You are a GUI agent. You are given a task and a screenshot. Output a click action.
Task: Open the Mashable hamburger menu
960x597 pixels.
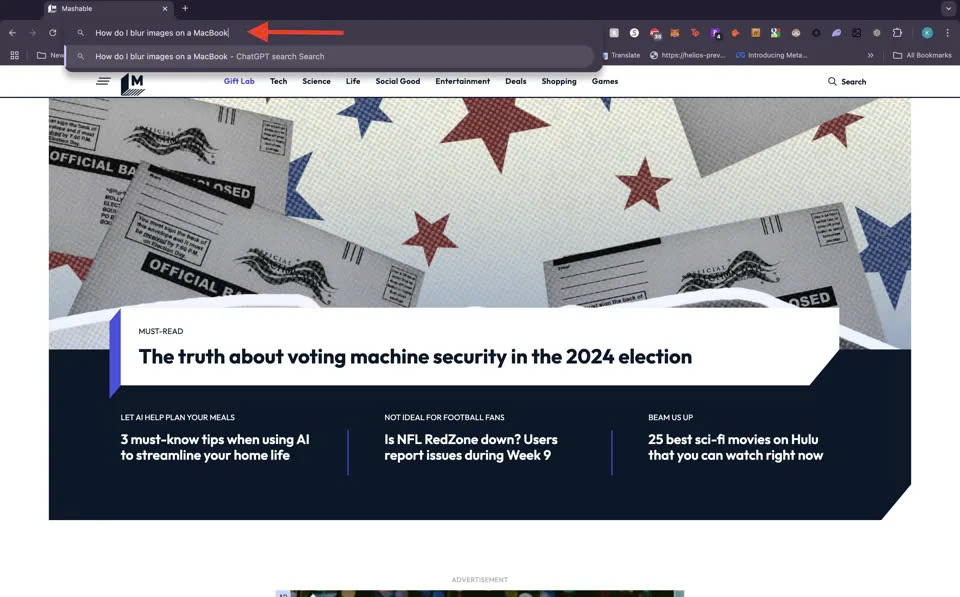pos(103,82)
